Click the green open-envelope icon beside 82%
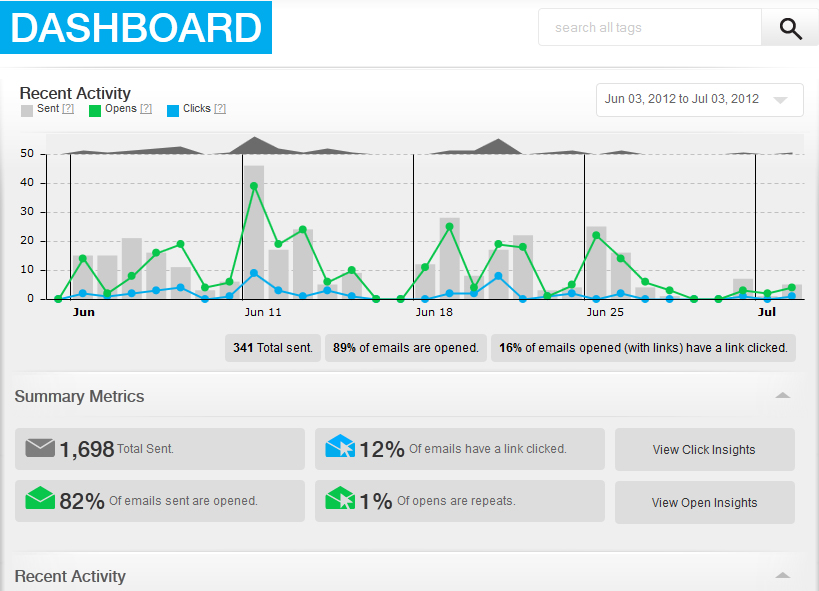This screenshot has height=591, width=819. (40, 499)
